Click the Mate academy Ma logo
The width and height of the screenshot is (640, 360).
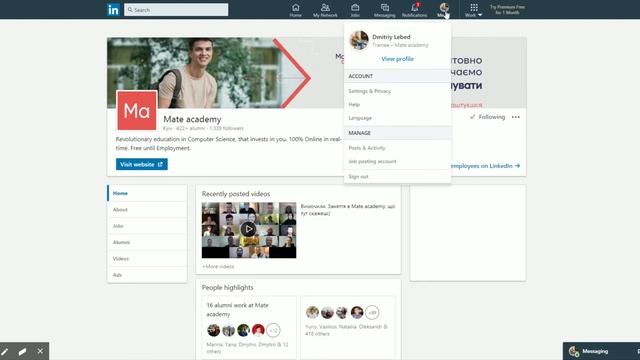pyautogui.click(x=137, y=111)
